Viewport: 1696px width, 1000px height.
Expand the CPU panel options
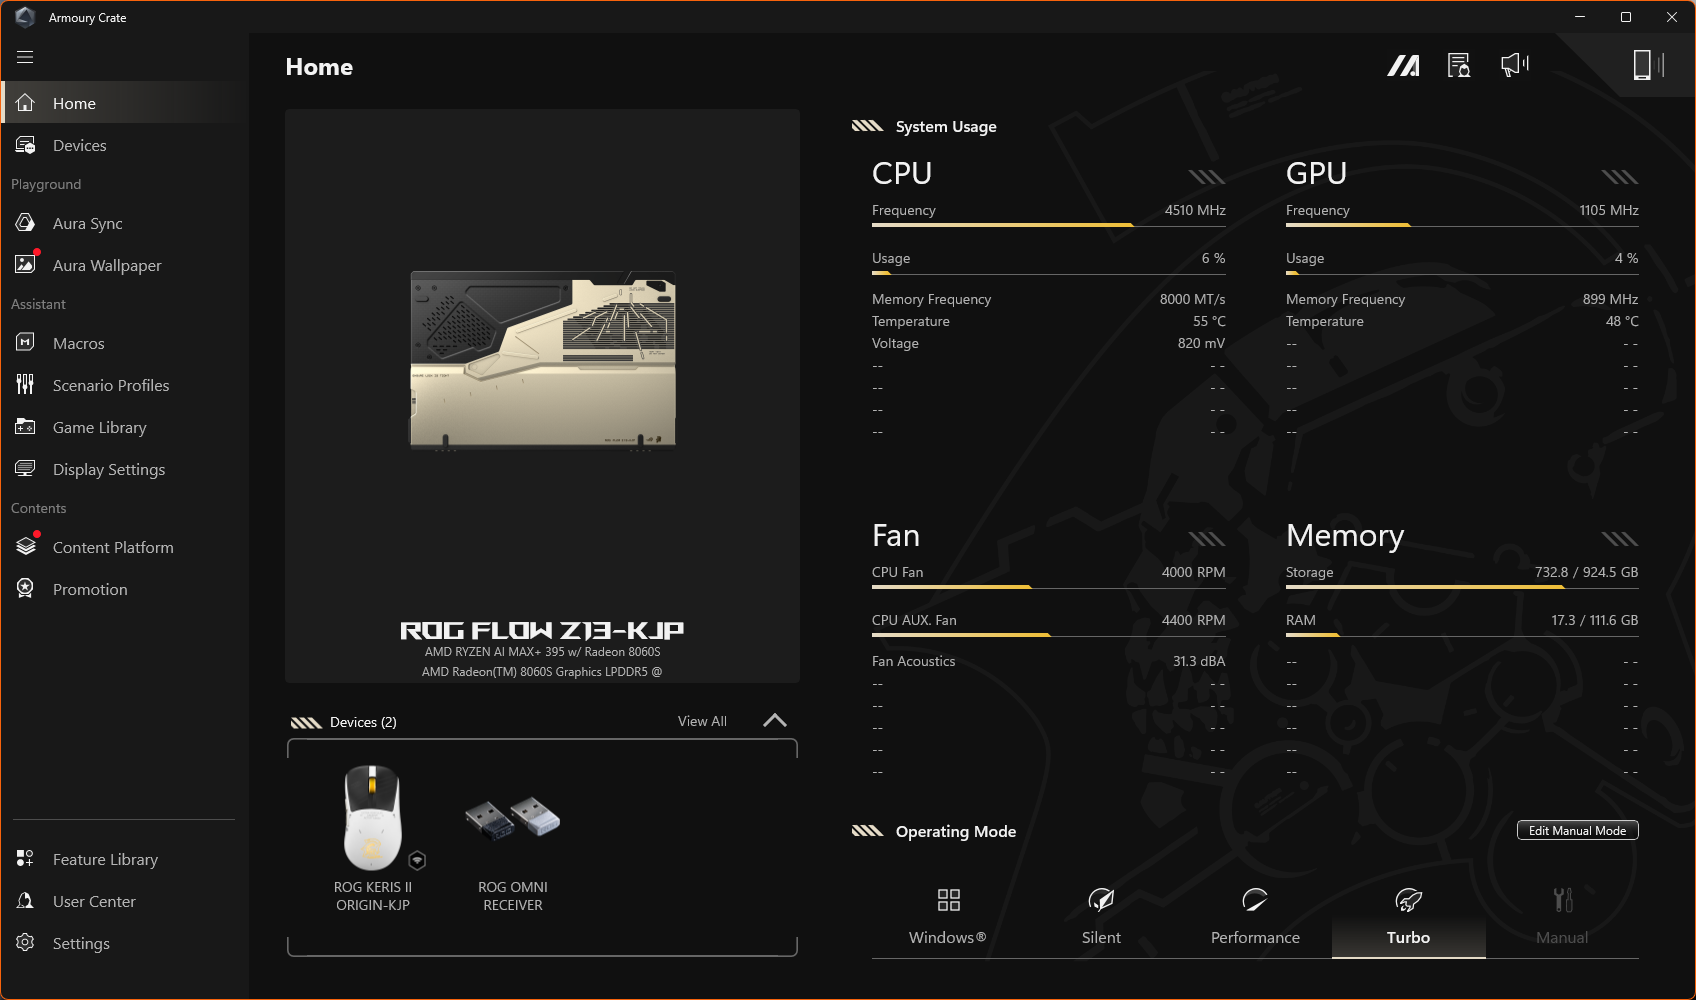[1206, 177]
